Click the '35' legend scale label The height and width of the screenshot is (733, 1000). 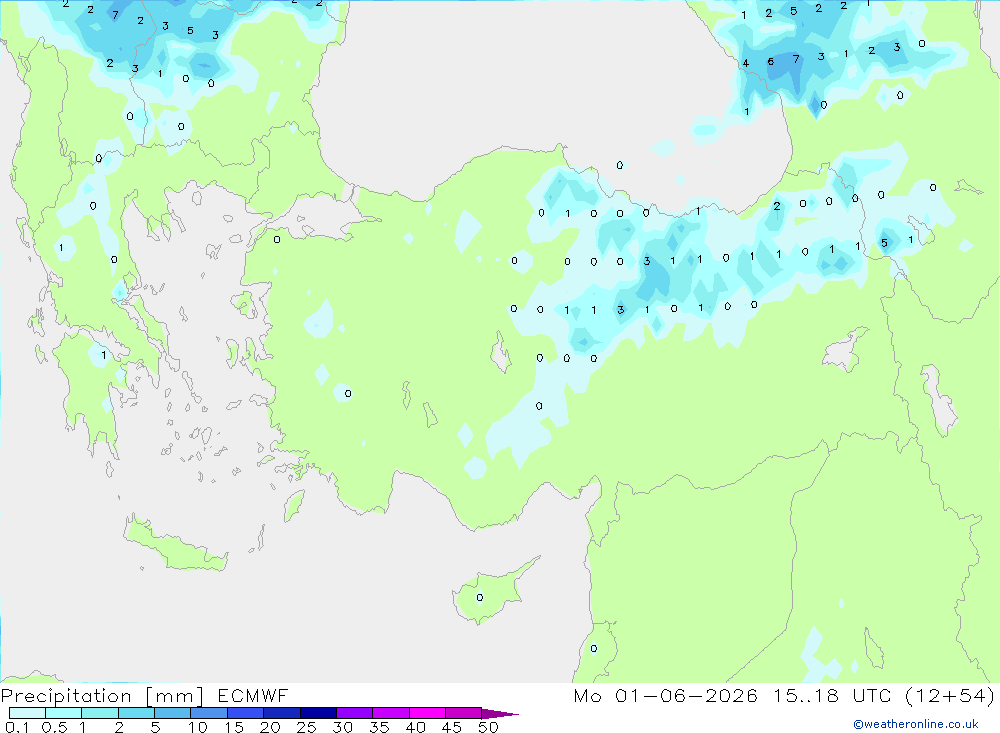(379, 727)
